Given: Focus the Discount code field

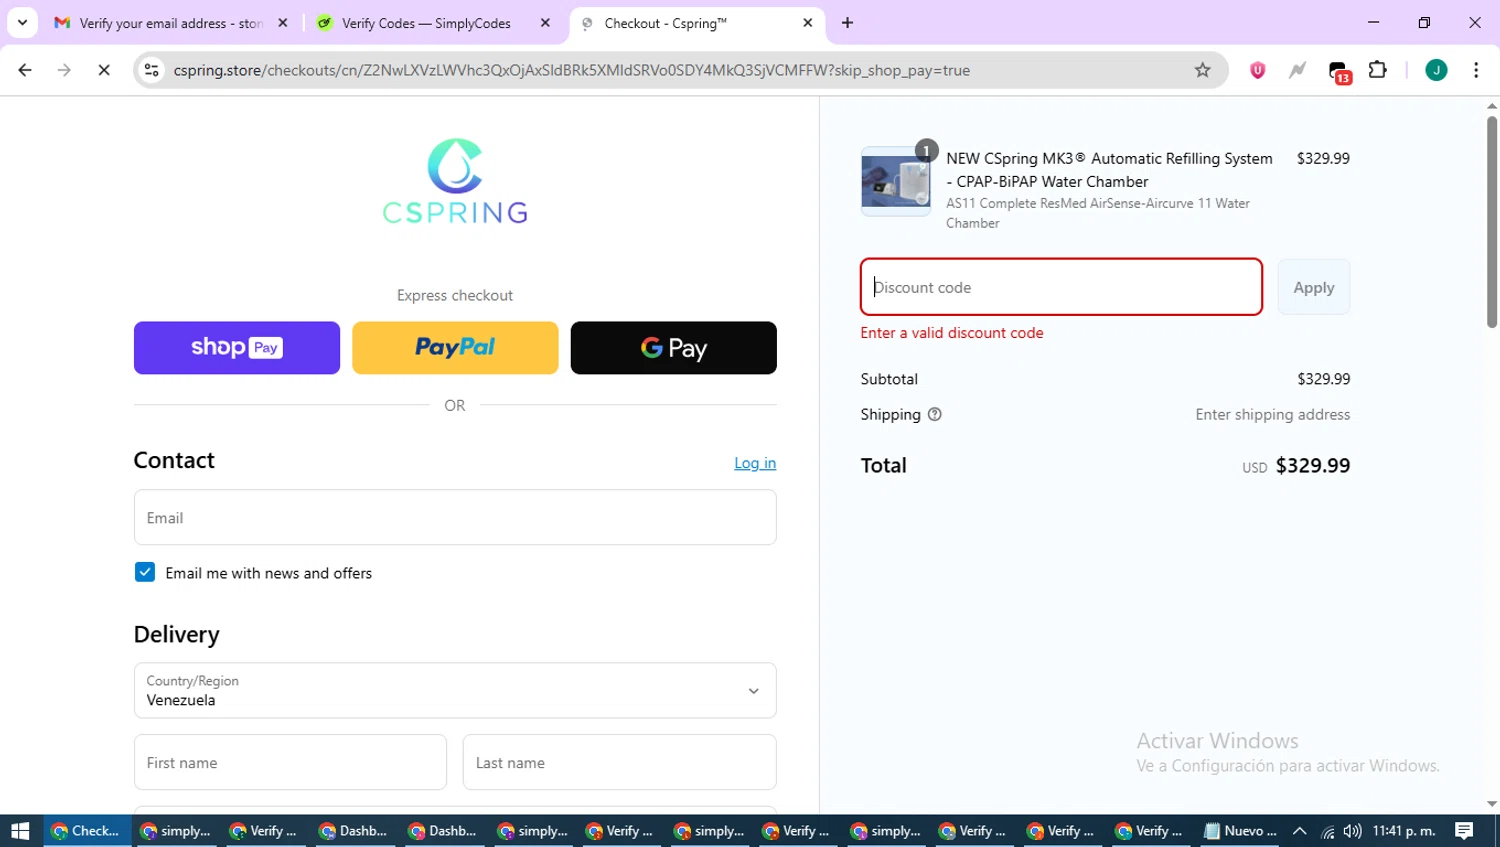Looking at the screenshot, I should [x=1061, y=287].
